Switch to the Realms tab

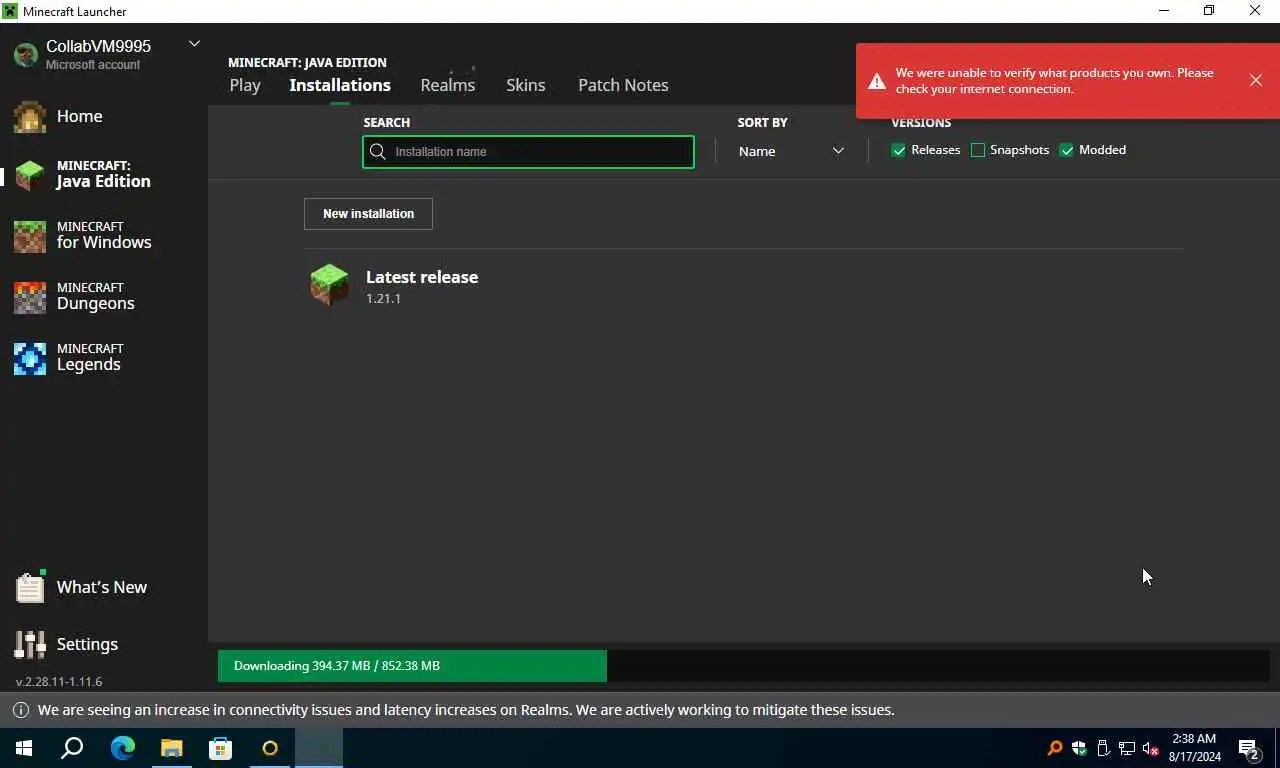(x=447, y=85)
